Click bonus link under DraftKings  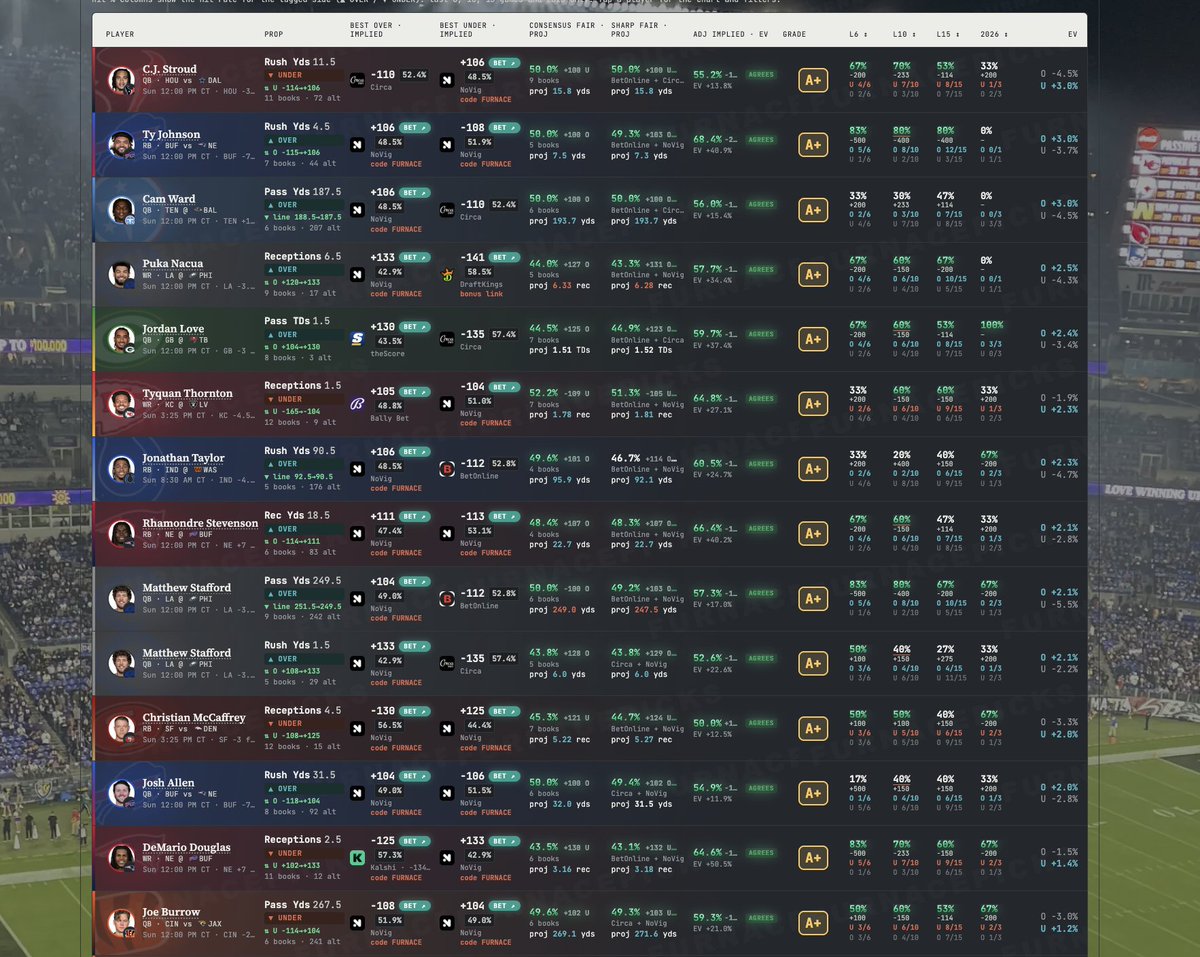click(x=482, y=294)
